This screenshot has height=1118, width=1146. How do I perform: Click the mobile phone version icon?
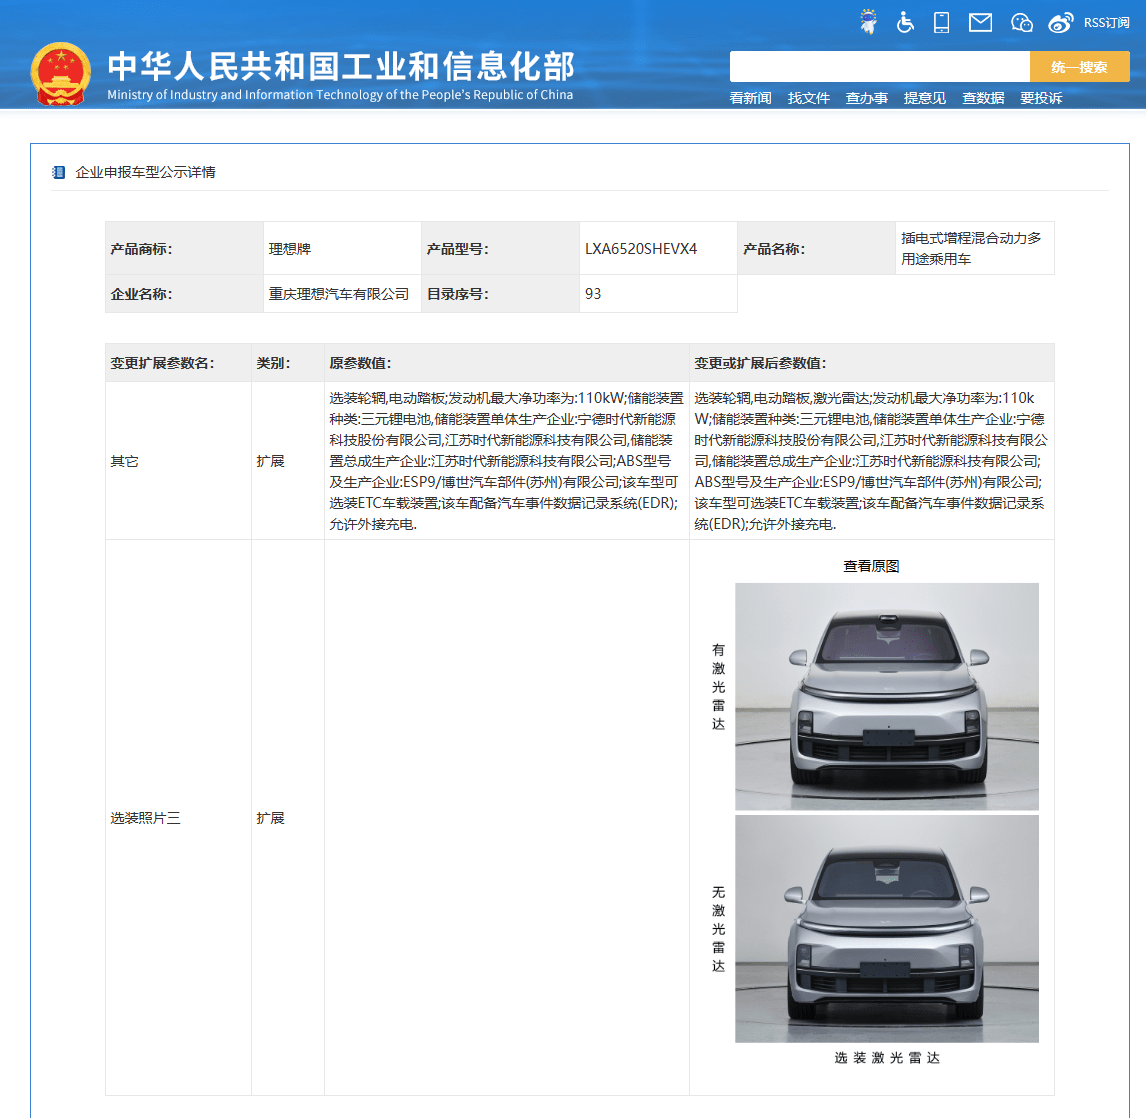[941, 23]
